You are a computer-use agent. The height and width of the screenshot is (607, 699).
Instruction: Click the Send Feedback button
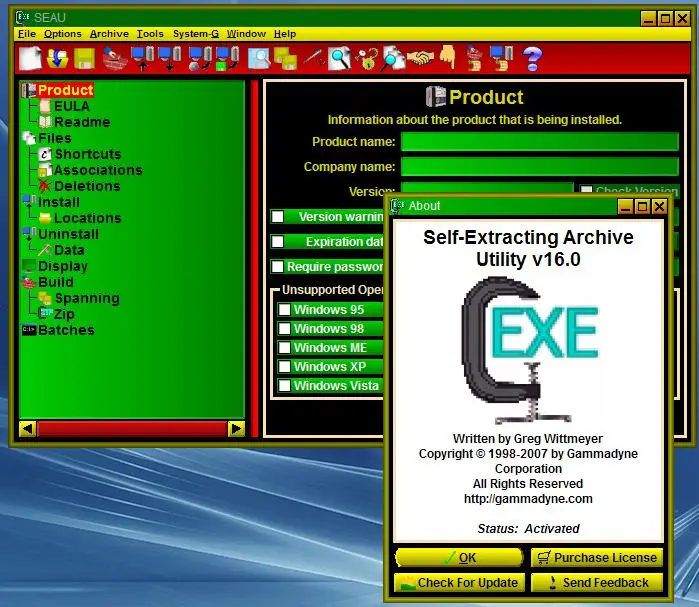[x=597, y=582]
